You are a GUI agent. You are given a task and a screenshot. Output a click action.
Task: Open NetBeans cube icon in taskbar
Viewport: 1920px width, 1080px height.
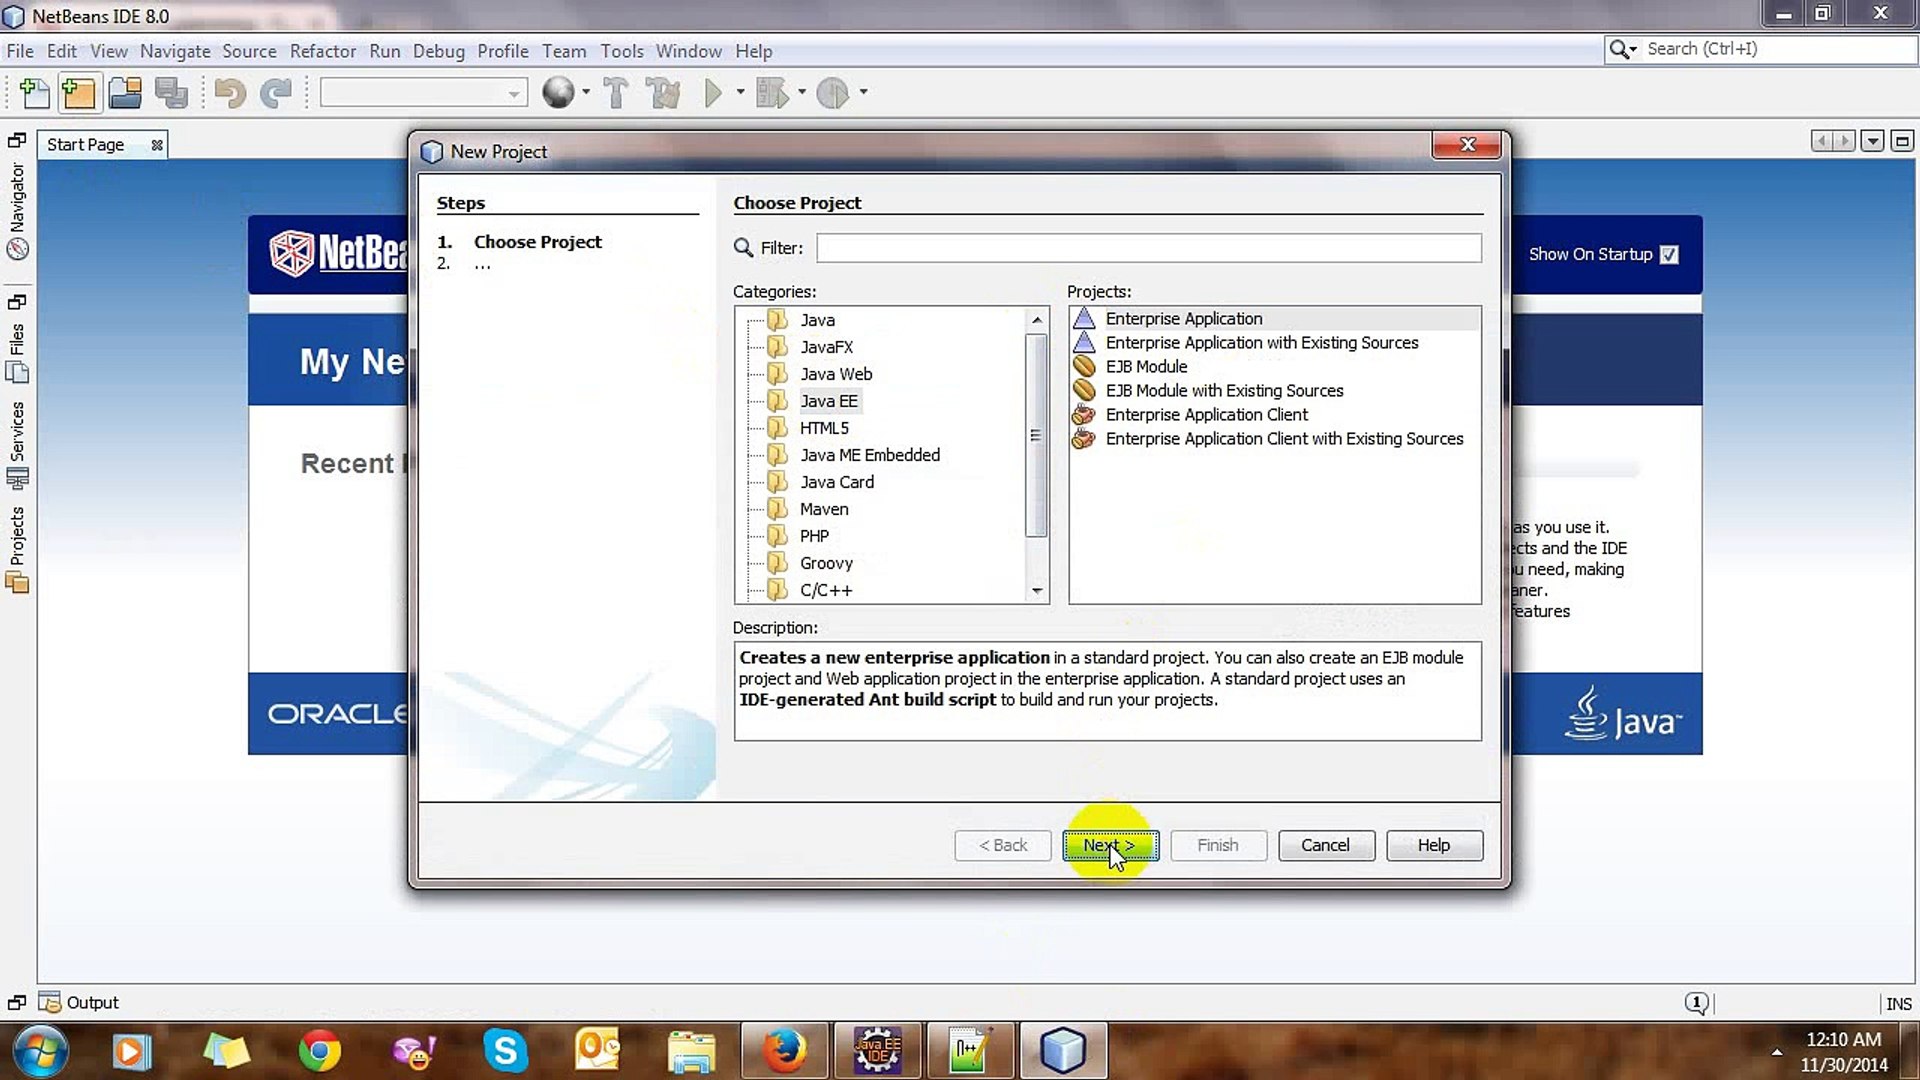(1062, 1051)
